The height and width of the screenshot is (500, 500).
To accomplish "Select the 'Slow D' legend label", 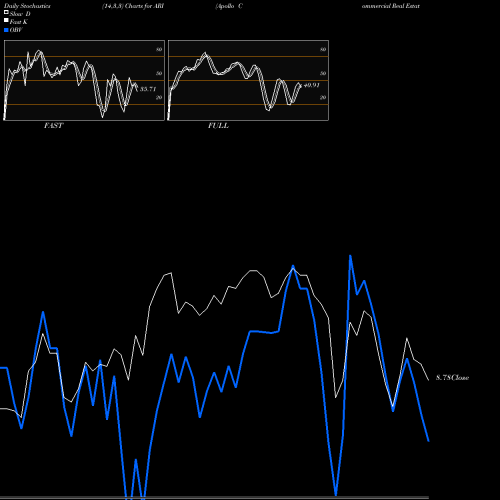I will (x=20, y=14).
